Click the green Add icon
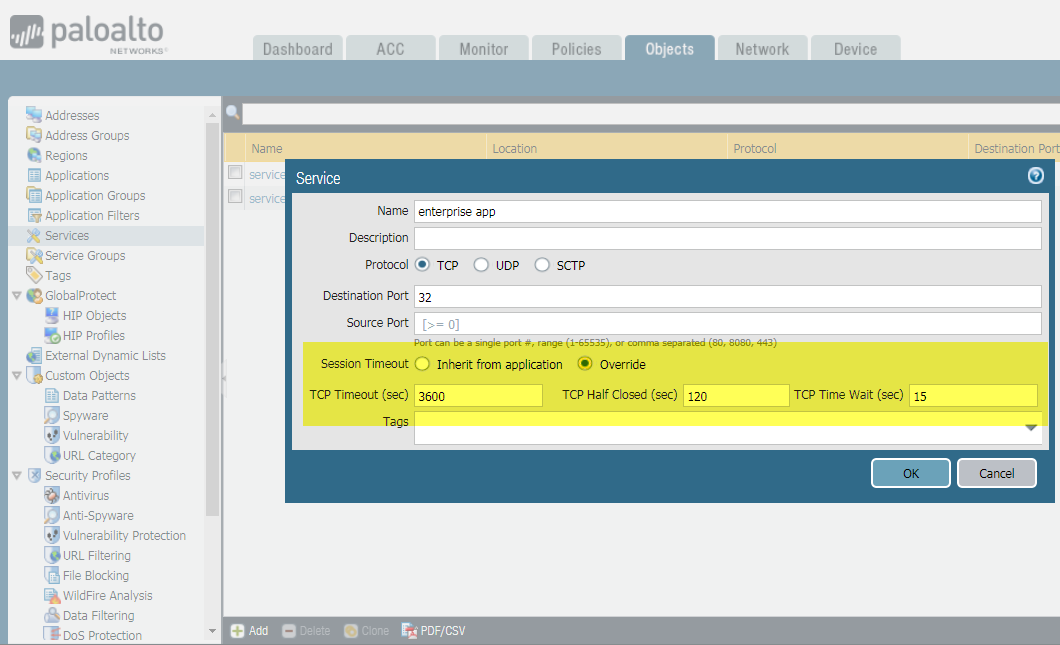 237,631
